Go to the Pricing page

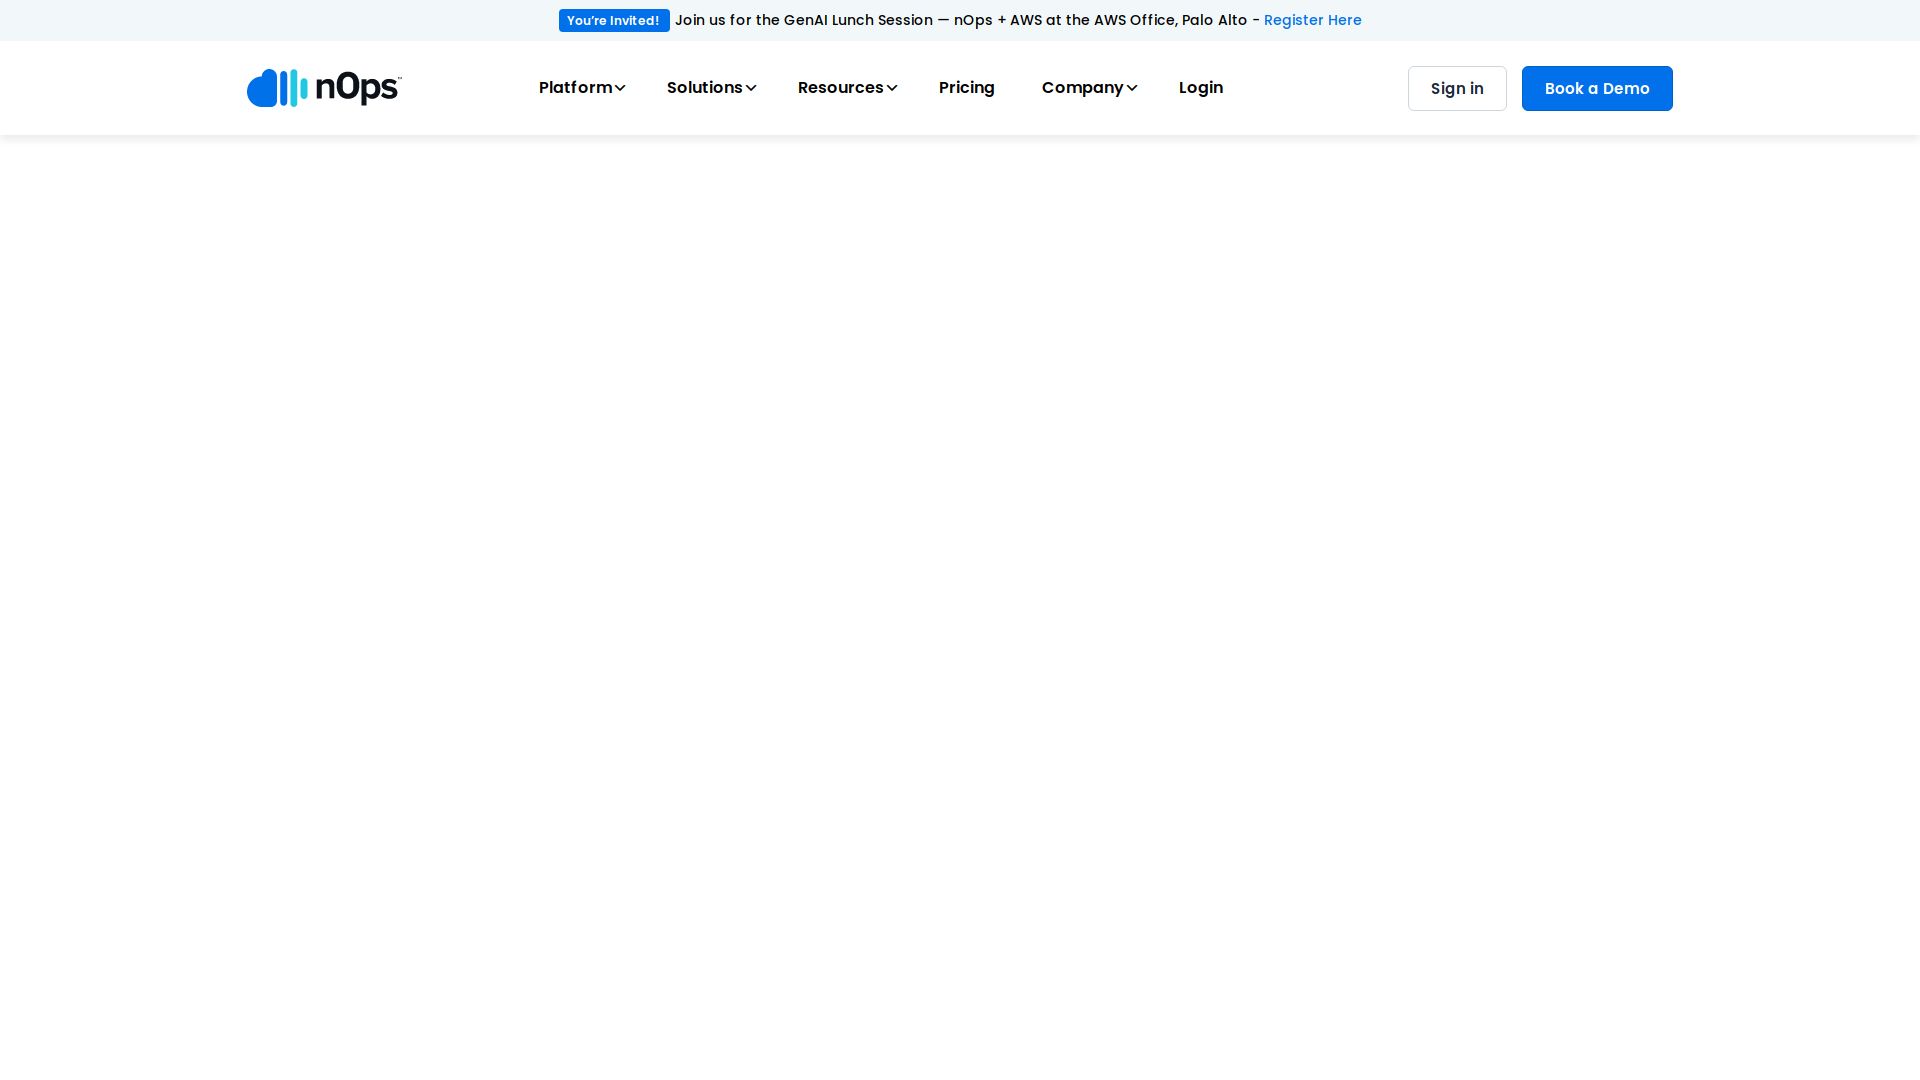966,88
